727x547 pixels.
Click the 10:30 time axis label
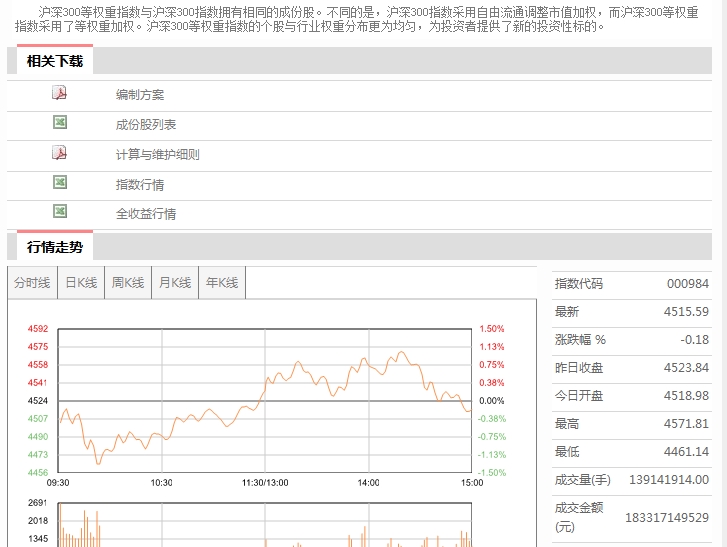[x=161, y=483]
